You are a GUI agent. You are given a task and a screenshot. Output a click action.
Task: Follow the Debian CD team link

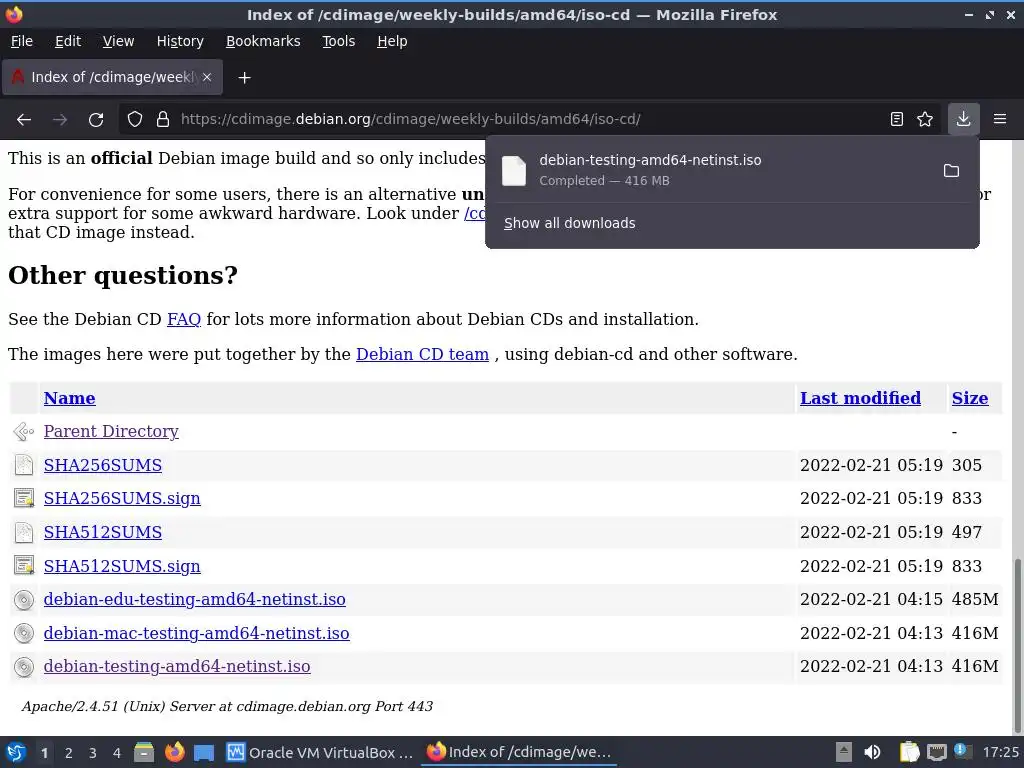tap(422, 354)
